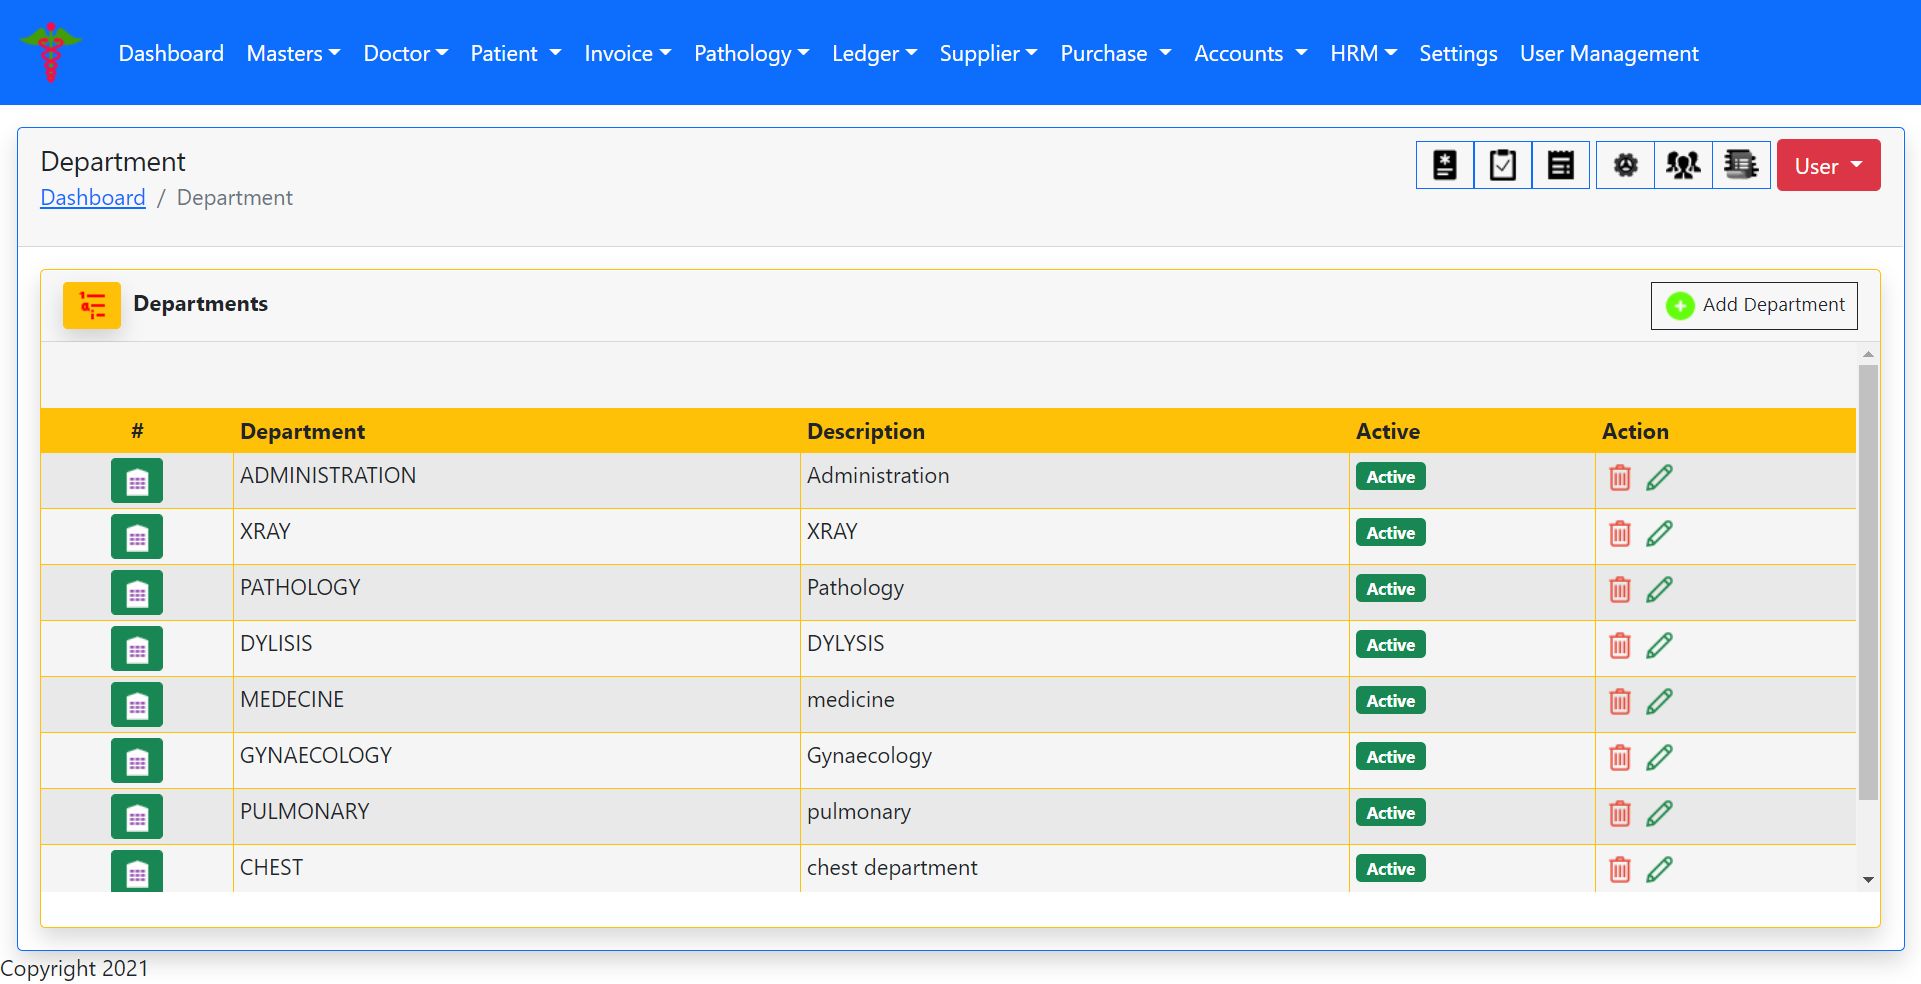This screenshot has width=1921, height=984.
Task: Open the gear settings toolbar icon
Action: pyautogui.click(x=1625, y=165)
